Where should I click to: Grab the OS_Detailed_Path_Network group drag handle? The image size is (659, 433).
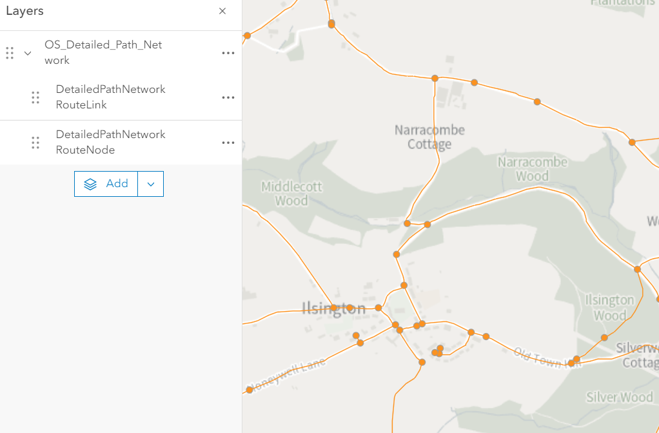pyautogui.click(x=10, y=53)
